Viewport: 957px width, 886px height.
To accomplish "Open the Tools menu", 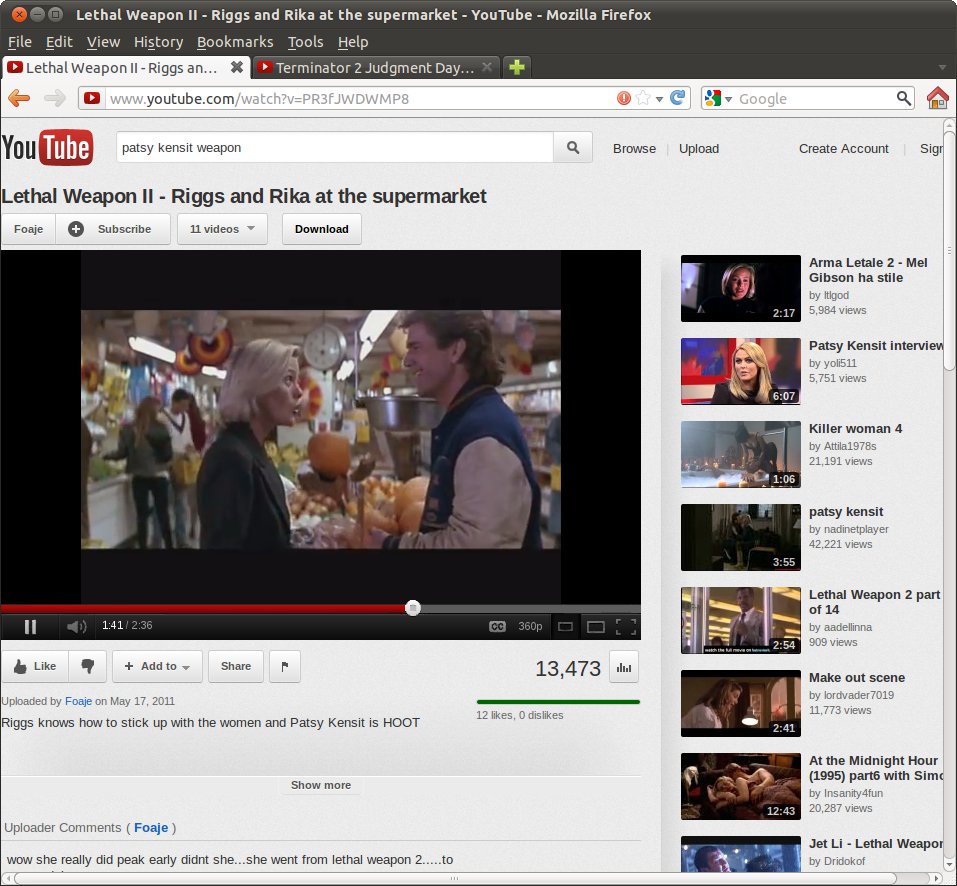I will 305,42.
